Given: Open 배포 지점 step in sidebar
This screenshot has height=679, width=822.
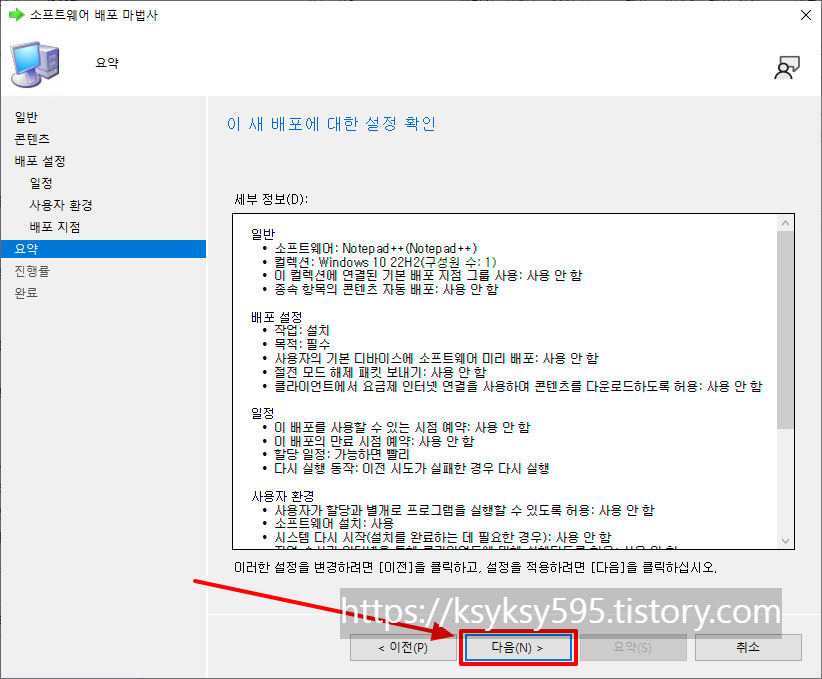Looking at the screenshot, I should click(55, 227).
